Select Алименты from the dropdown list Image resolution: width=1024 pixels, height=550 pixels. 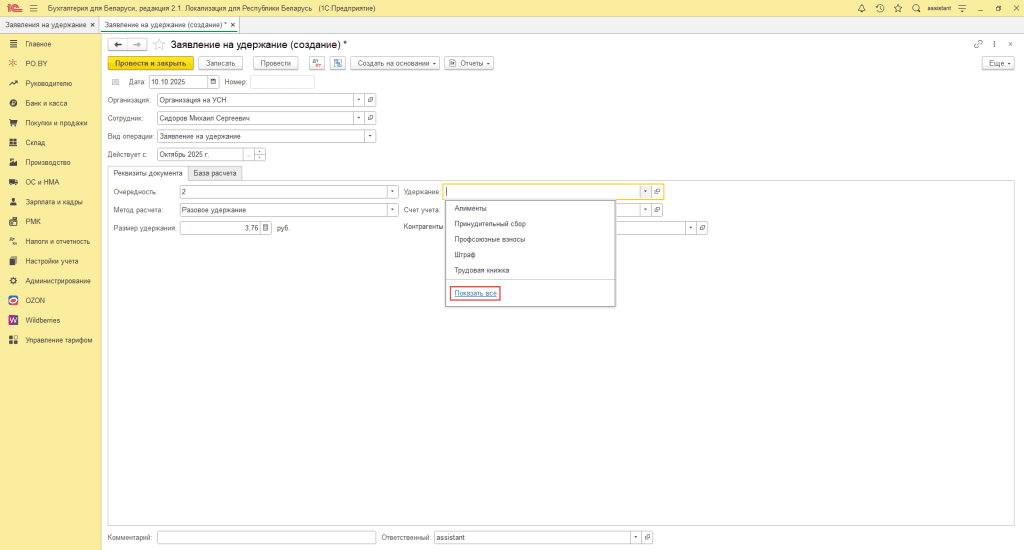pos(470,208)
